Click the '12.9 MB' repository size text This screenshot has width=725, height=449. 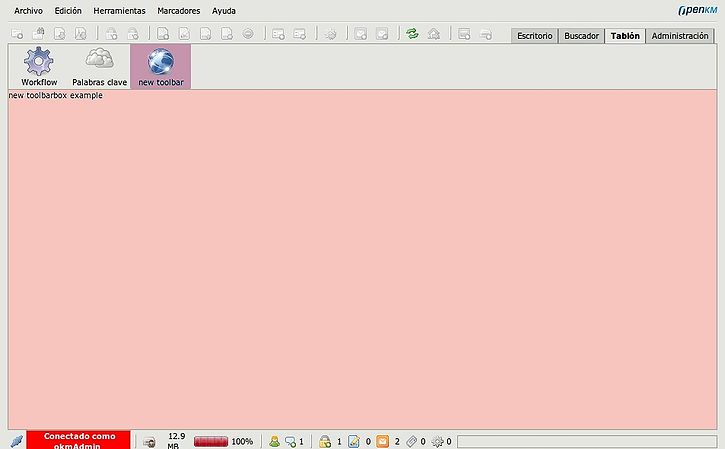176,441
